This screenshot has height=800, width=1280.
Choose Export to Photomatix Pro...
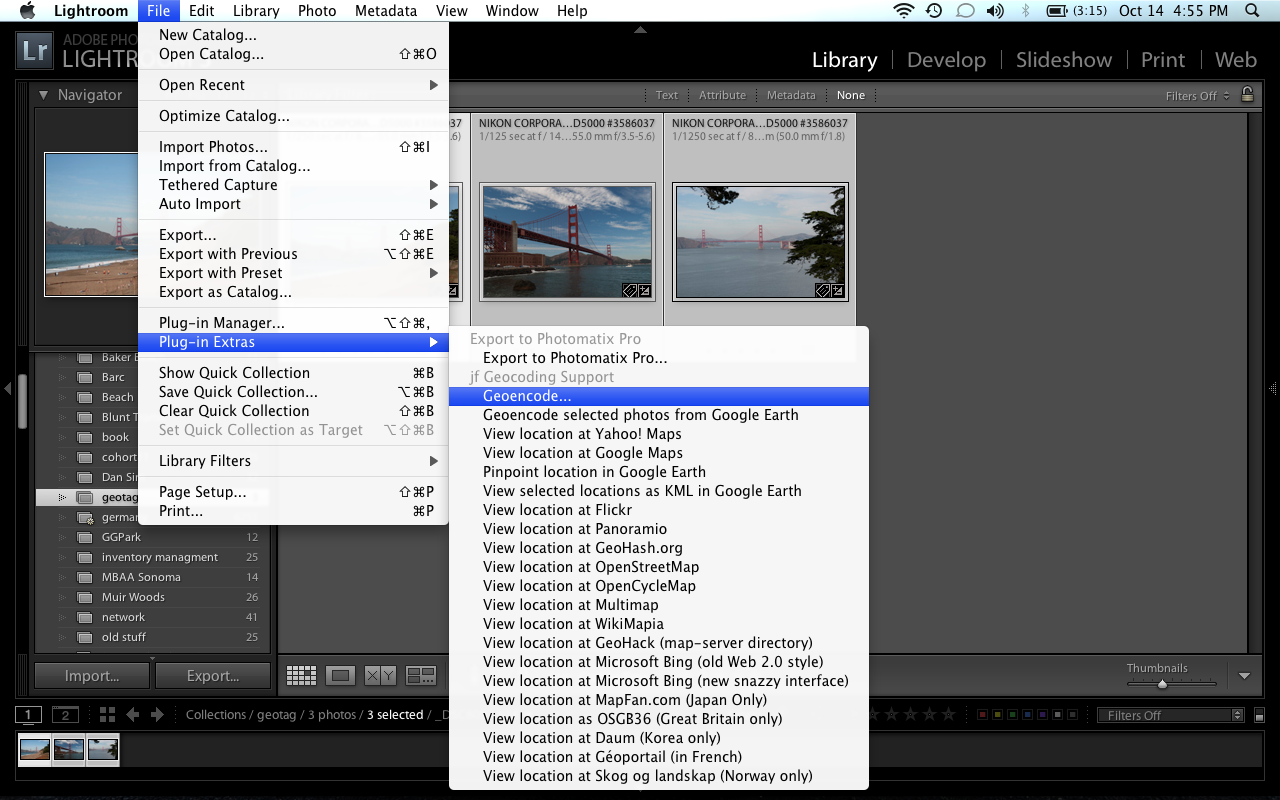click(659, 358)
